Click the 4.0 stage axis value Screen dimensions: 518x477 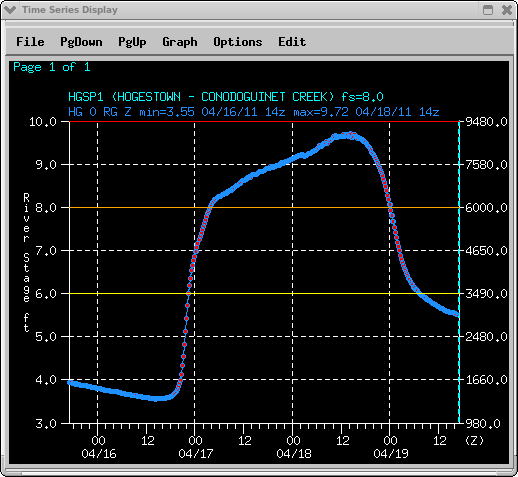46,380
